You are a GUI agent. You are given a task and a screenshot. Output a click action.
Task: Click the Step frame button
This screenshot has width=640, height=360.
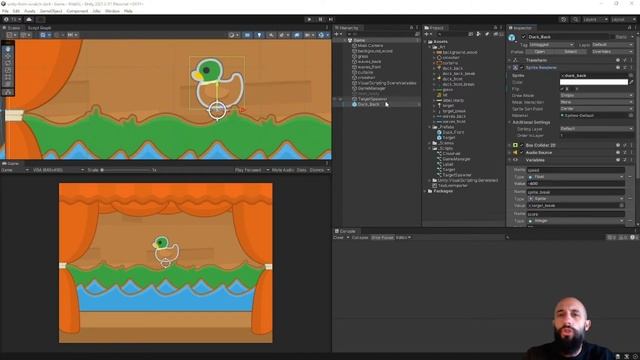331,20
